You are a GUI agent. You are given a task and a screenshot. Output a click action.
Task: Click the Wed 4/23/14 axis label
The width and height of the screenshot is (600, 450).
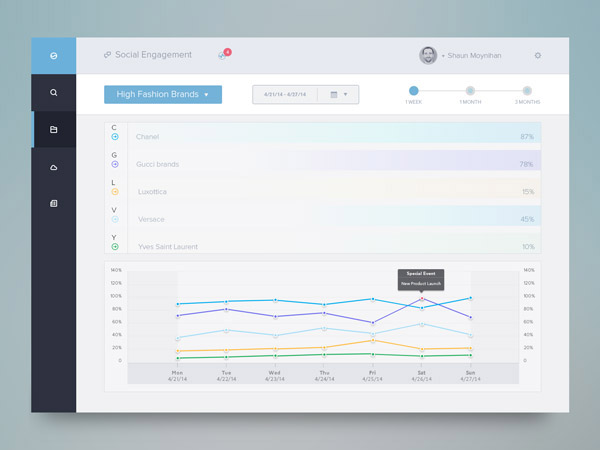click(x=275, y=376)
